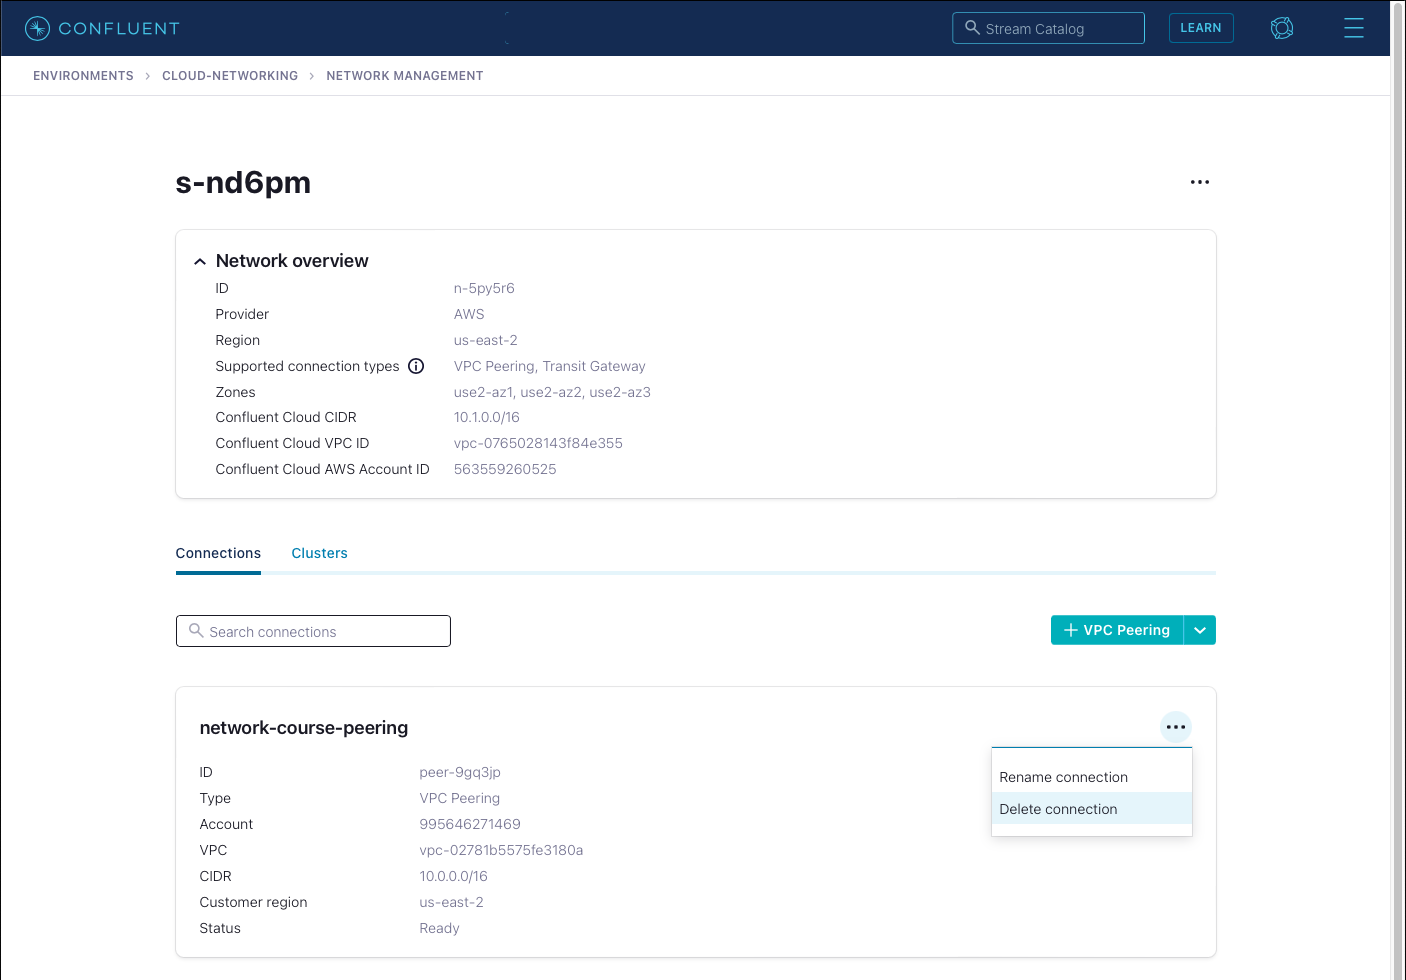Image resolution: width=1406 pixels, height=980 pixels.
Task: Switch to the Clusters tab
Action: [320, 553]
